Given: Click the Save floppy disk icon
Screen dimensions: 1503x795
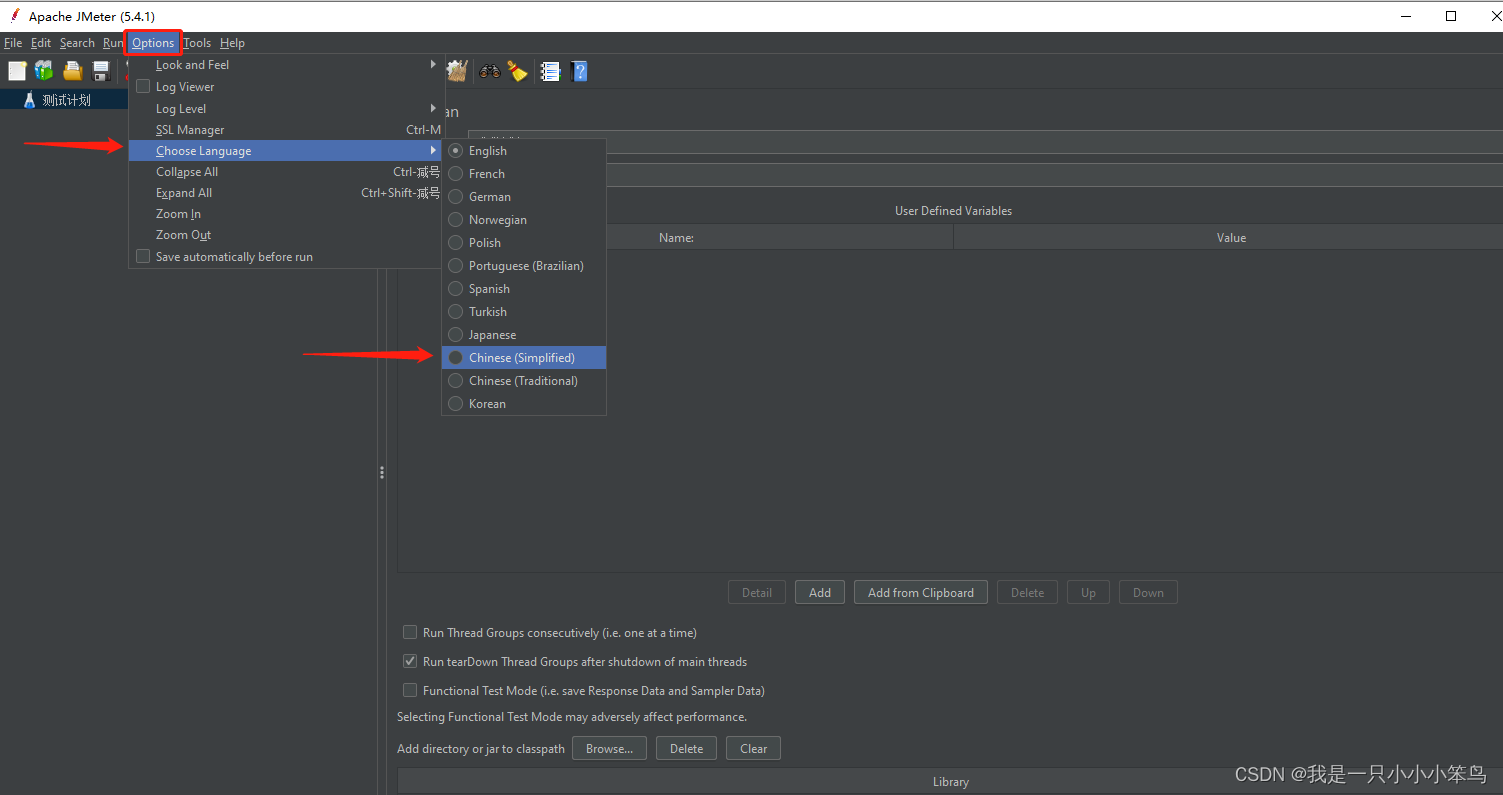Looking at the screenshot, I should pyautogui.click(x=101, y=71).
